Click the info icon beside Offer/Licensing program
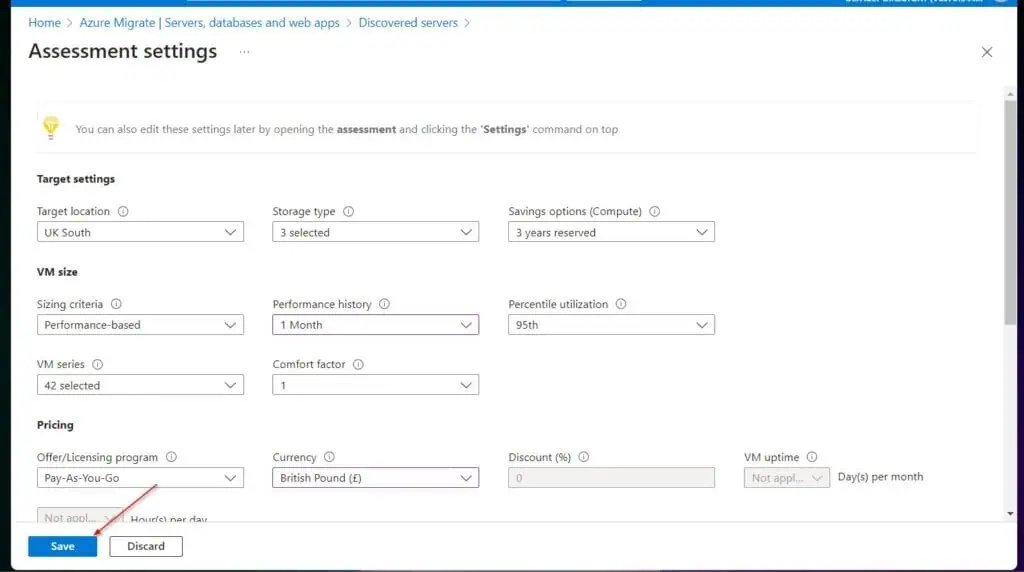 click(x=171, y=457)
